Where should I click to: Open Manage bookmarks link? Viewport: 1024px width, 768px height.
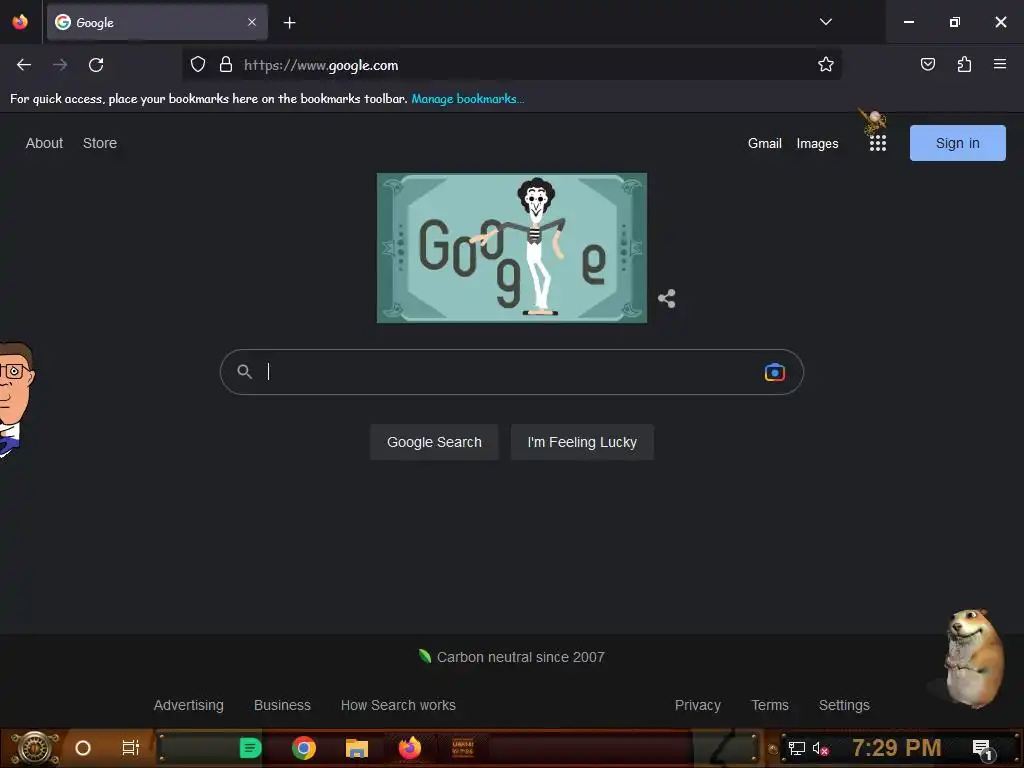[x=467, y=99]
